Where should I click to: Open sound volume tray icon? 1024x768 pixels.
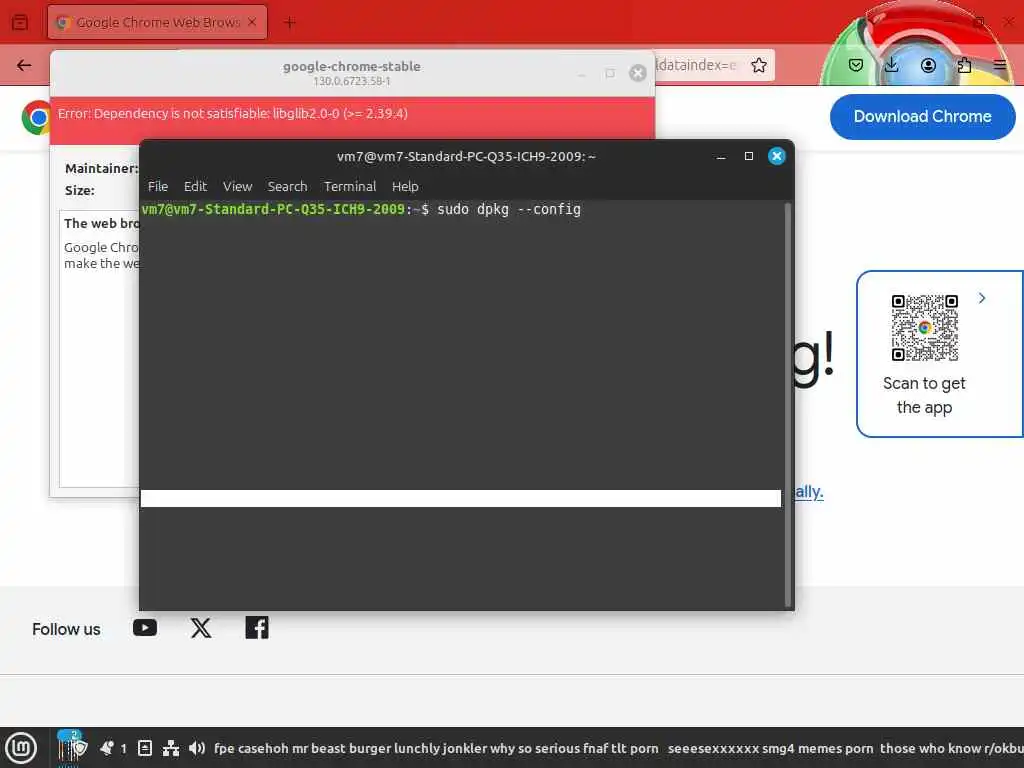coord(197,748)
